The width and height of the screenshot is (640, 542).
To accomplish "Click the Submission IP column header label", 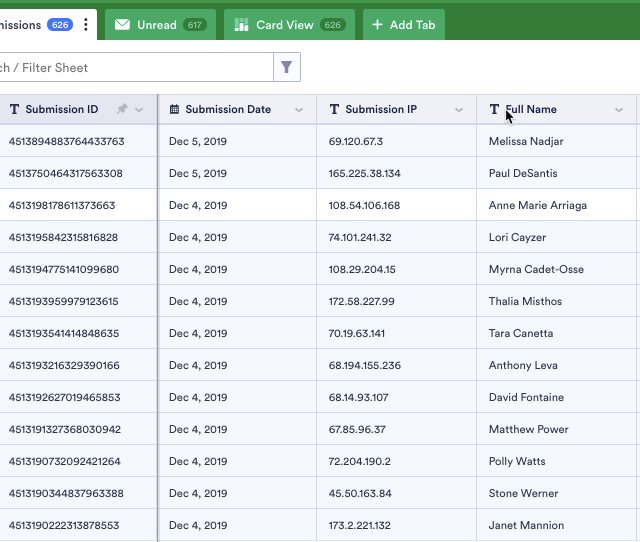I will 381,109.
